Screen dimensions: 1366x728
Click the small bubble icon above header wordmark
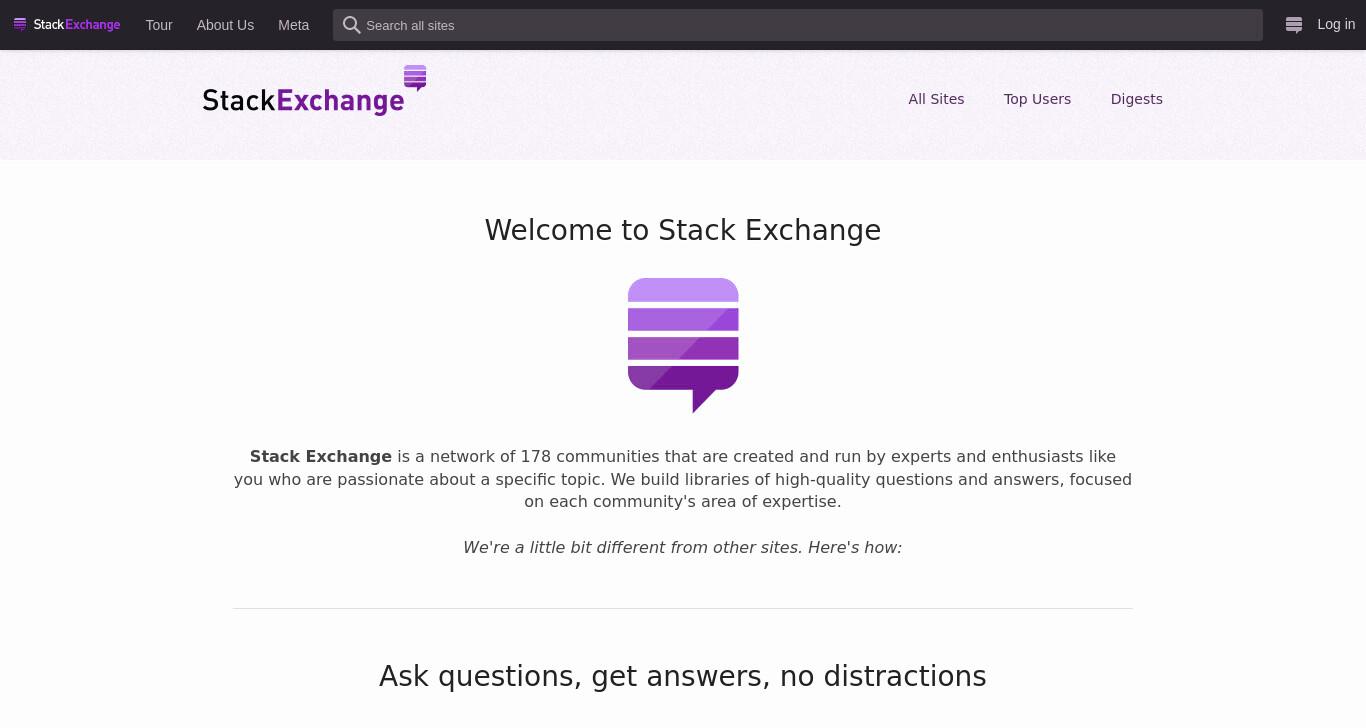tap(415, 77)
